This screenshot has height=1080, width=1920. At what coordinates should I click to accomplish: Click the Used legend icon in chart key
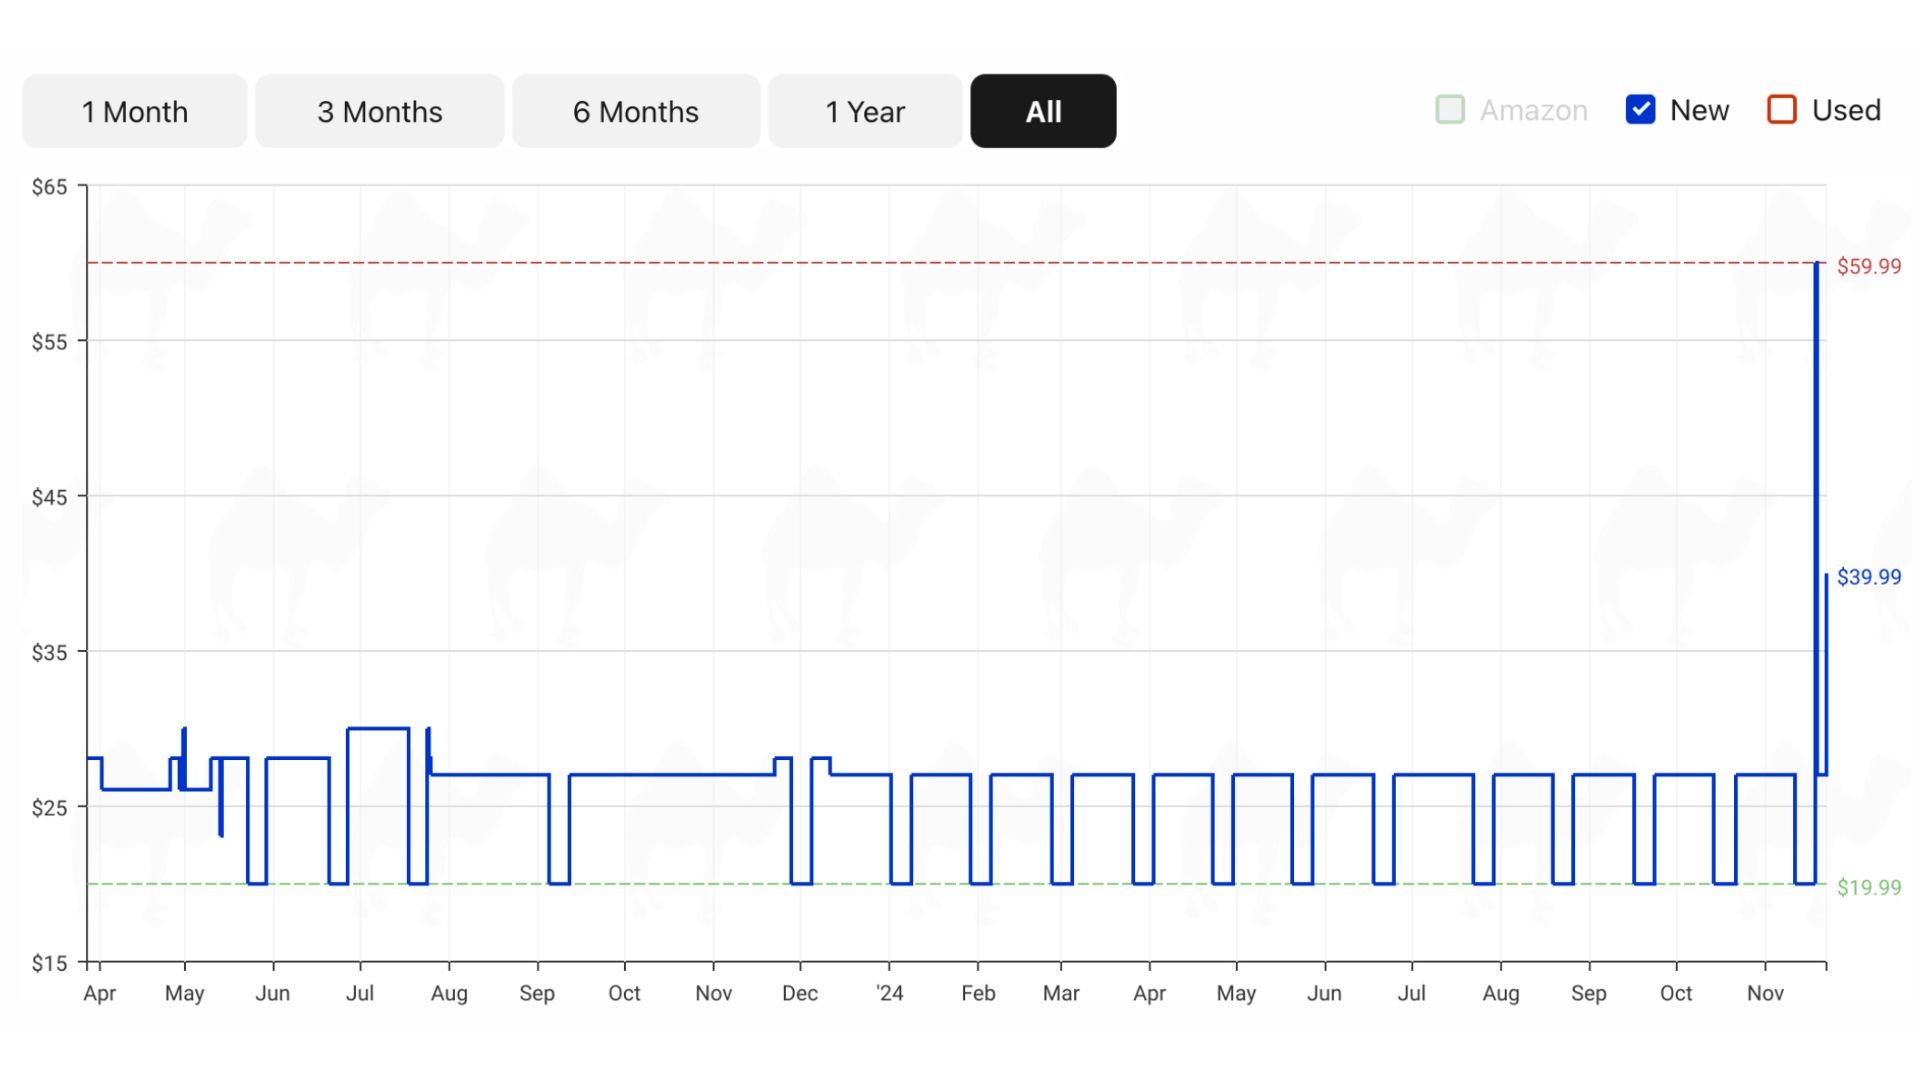(x=1782, y=111)
